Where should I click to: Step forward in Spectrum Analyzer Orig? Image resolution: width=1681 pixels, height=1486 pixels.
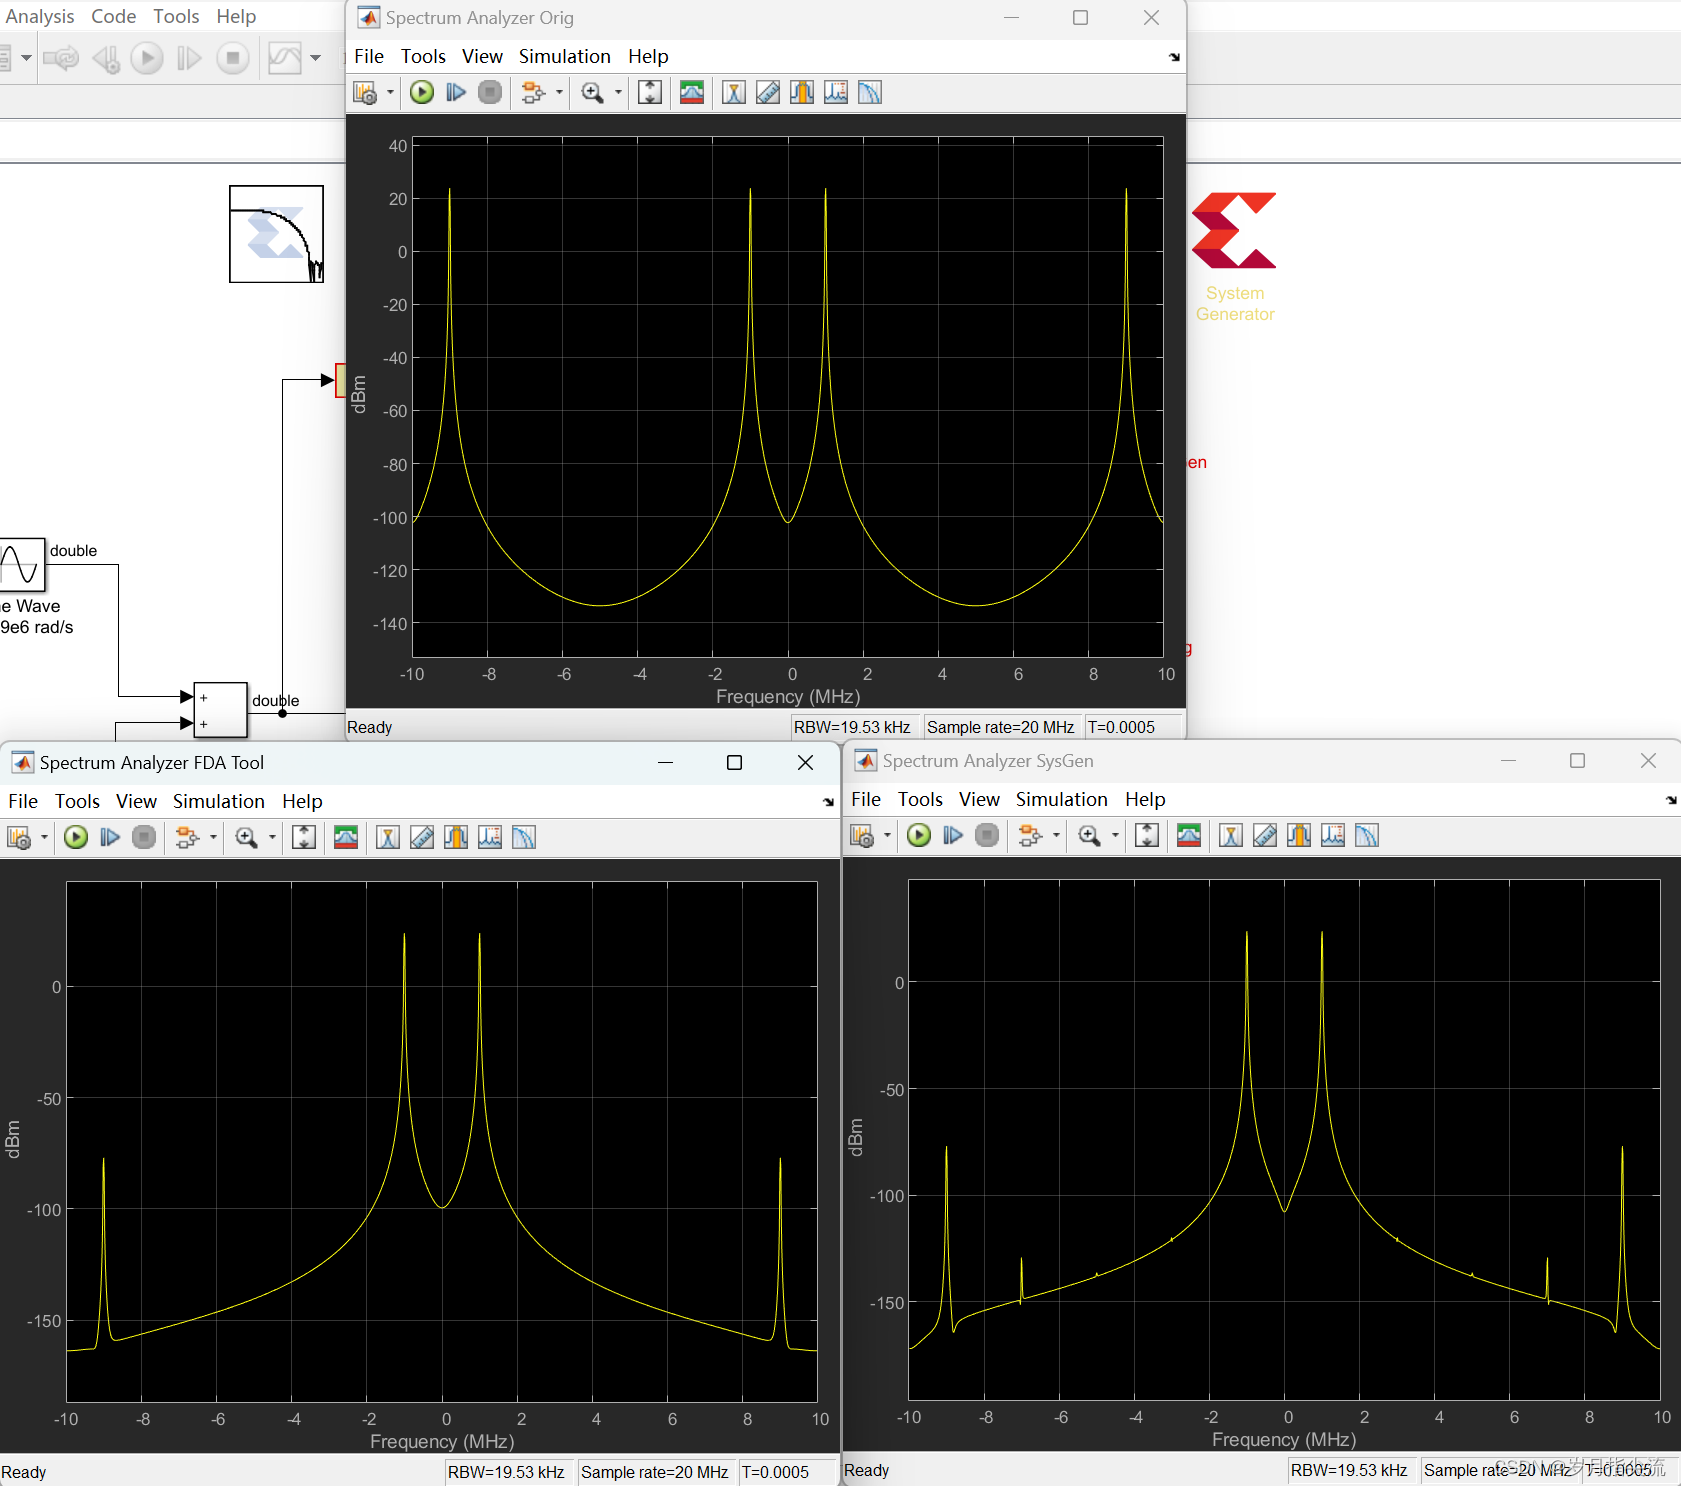[456, 93]
